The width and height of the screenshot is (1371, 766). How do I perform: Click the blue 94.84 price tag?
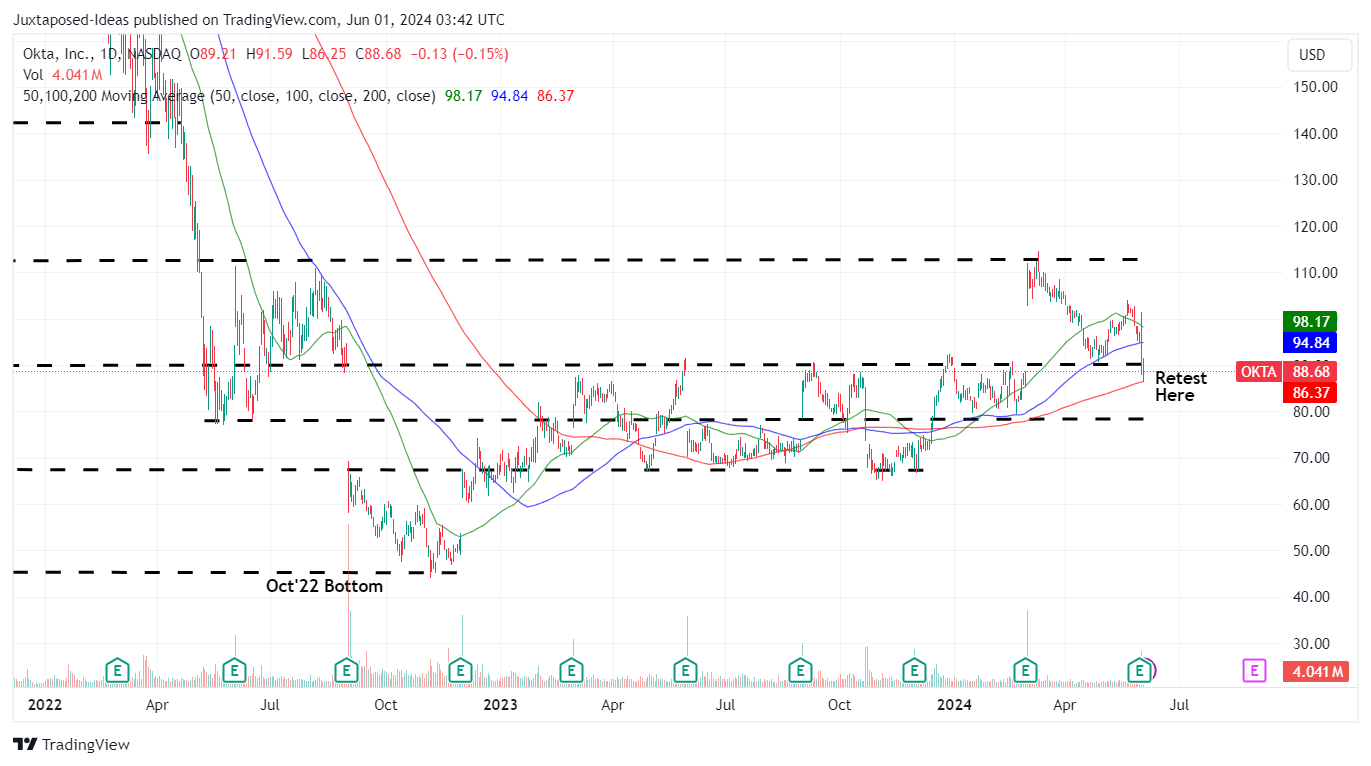point(1310,343)
